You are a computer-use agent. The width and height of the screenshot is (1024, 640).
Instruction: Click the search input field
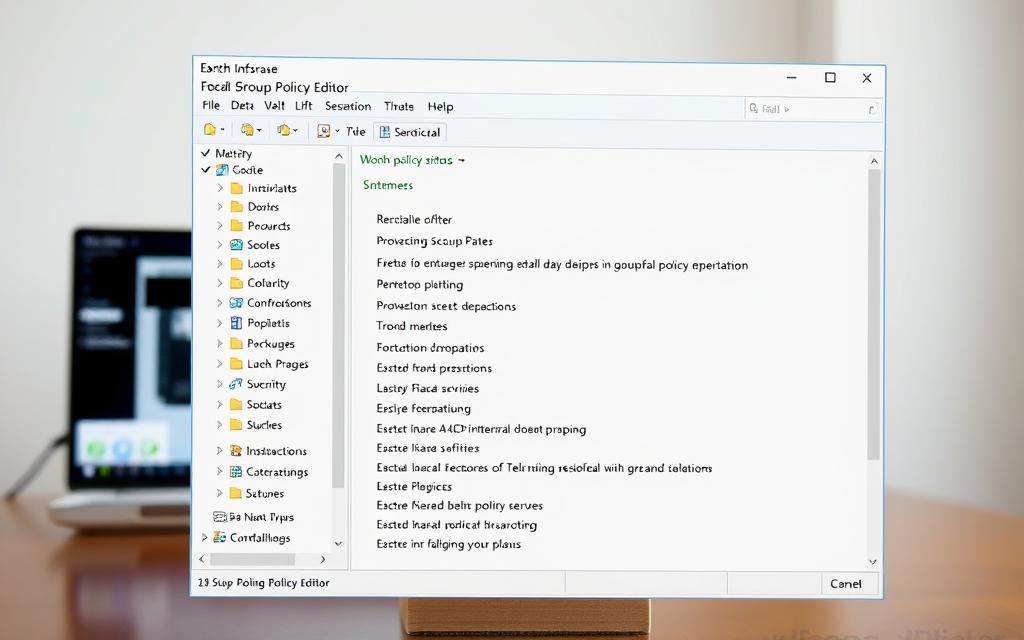pos(812,108)
